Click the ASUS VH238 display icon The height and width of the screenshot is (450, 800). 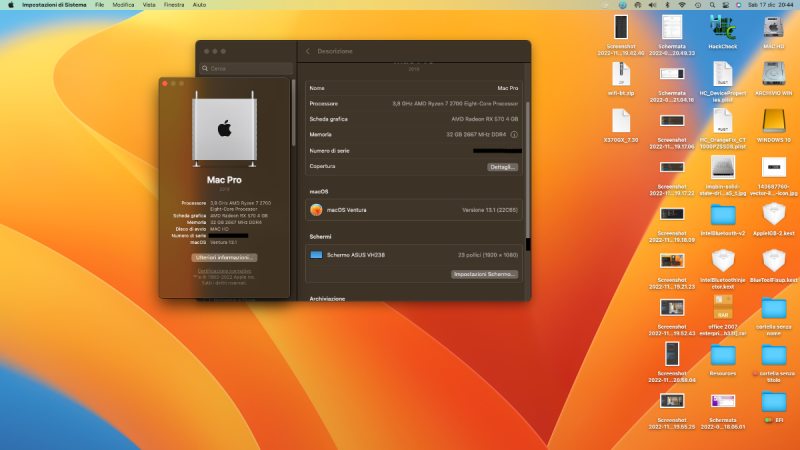click(316, 255)
